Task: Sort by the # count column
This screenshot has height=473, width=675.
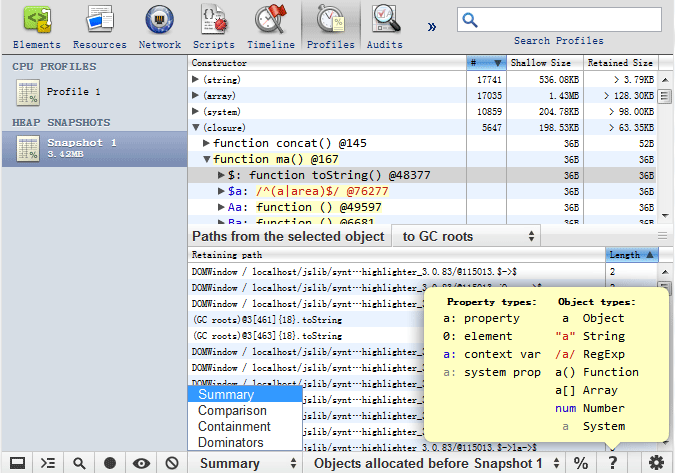Action: (x=486, y=63)
